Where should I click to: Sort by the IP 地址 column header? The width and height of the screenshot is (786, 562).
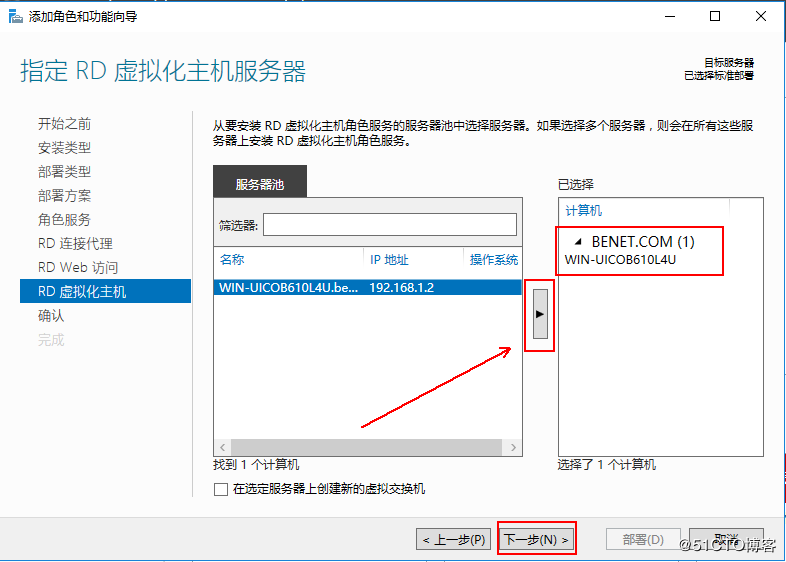tap(389, 260)
